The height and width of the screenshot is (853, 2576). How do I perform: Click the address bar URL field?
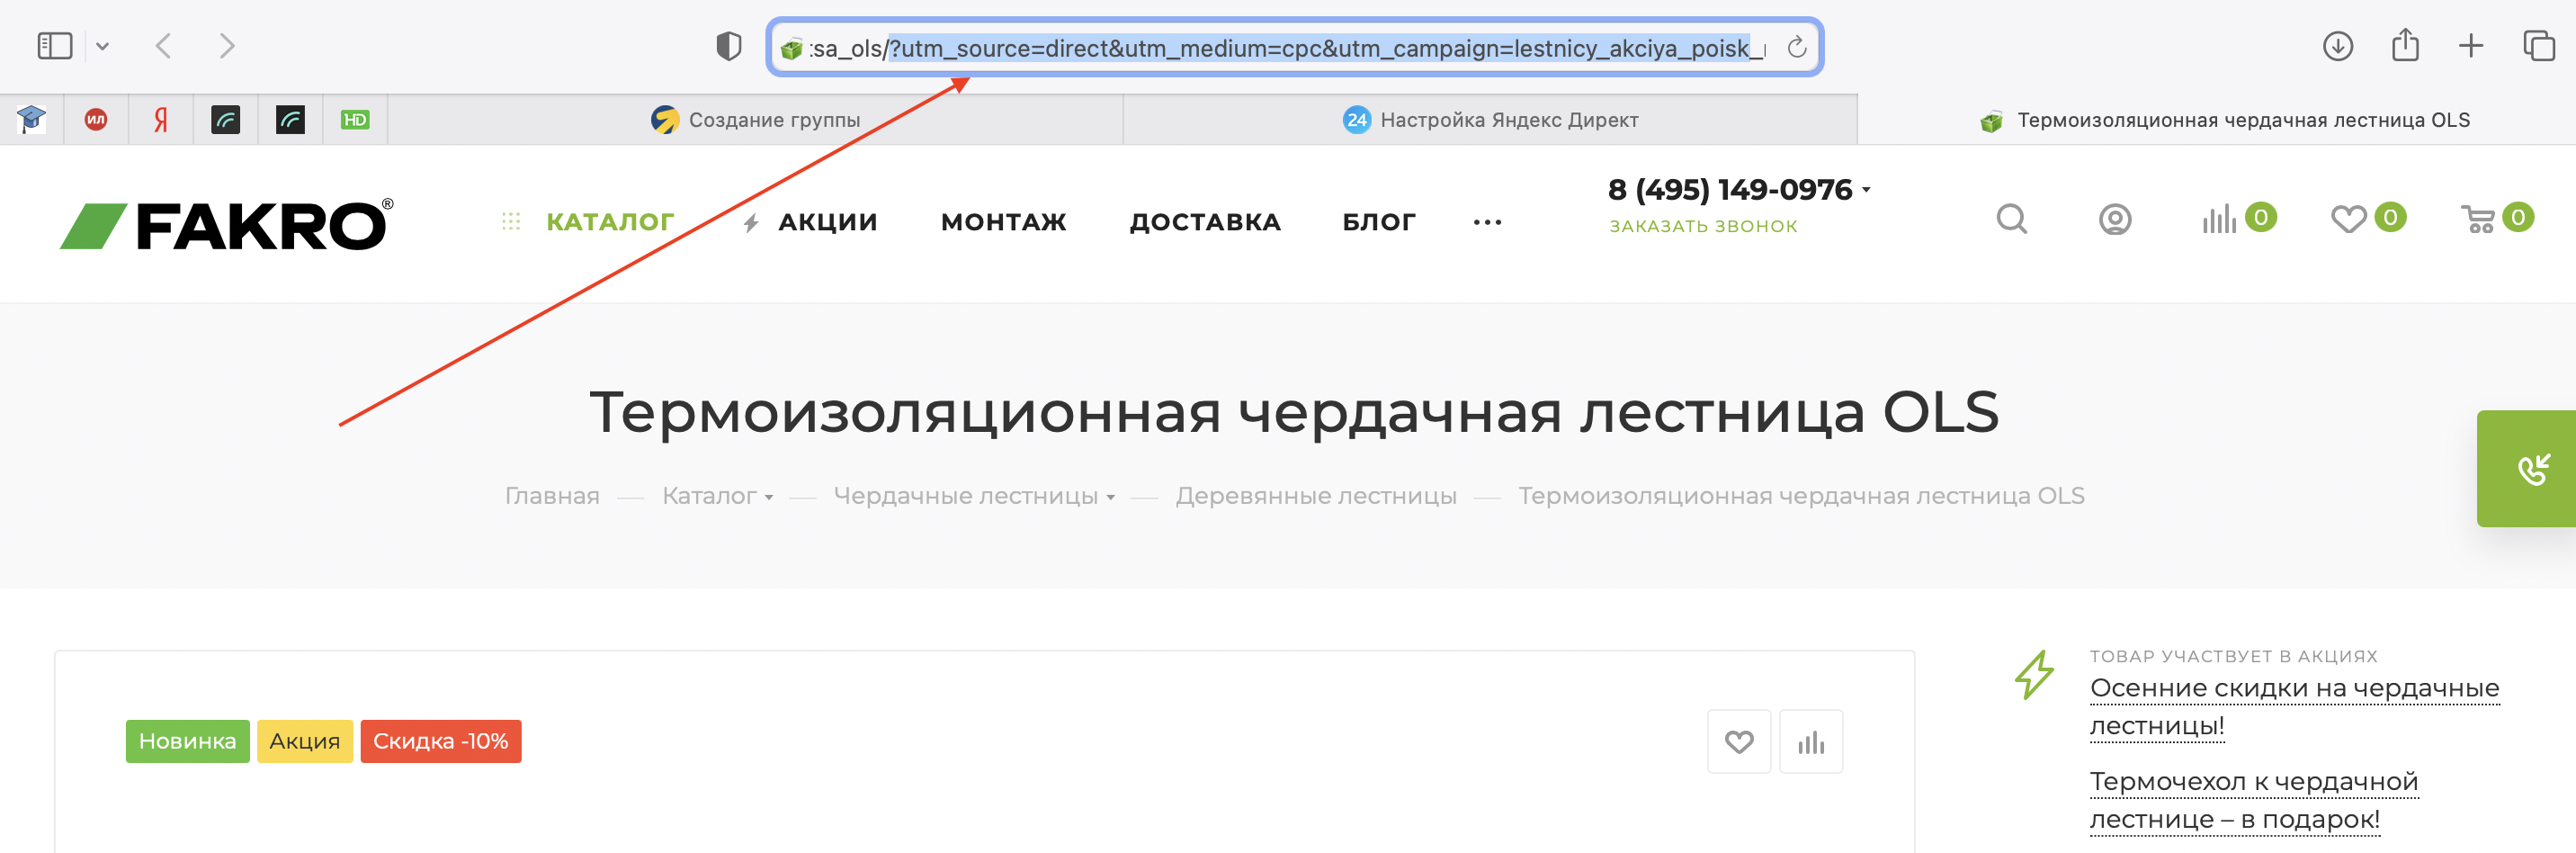click(x=1295, y=47)
